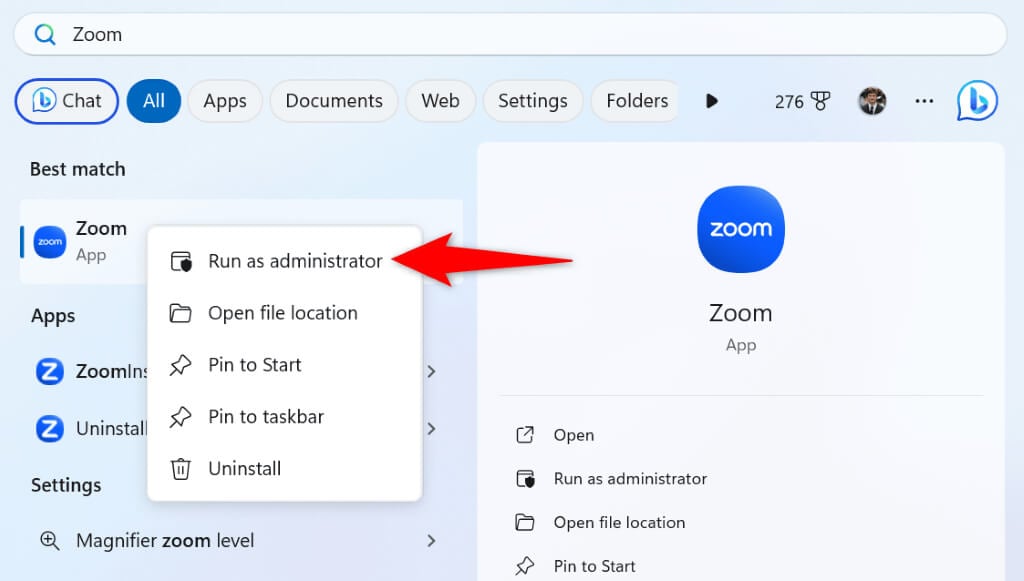Open the three-dot options menu
1024x581 pixels.
coord(924,101)
